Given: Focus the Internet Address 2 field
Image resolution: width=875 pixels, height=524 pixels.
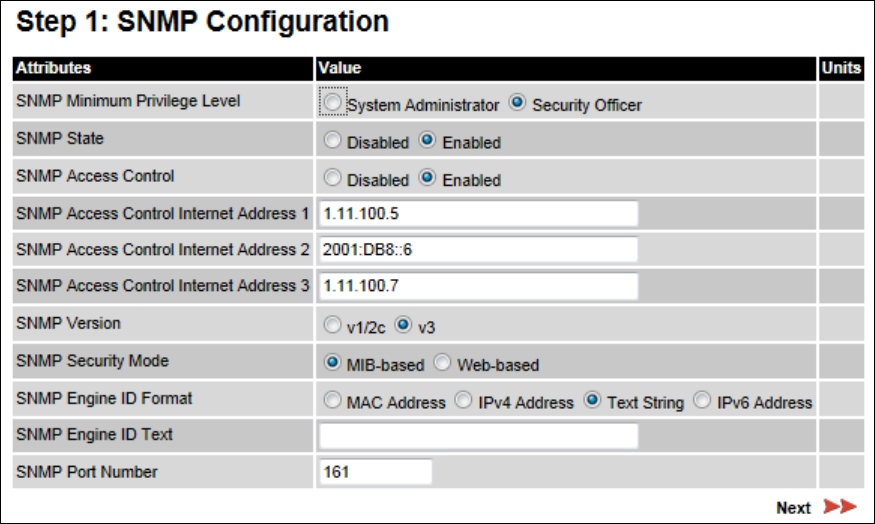Looking at the screenshot, I should coord(478,249).
